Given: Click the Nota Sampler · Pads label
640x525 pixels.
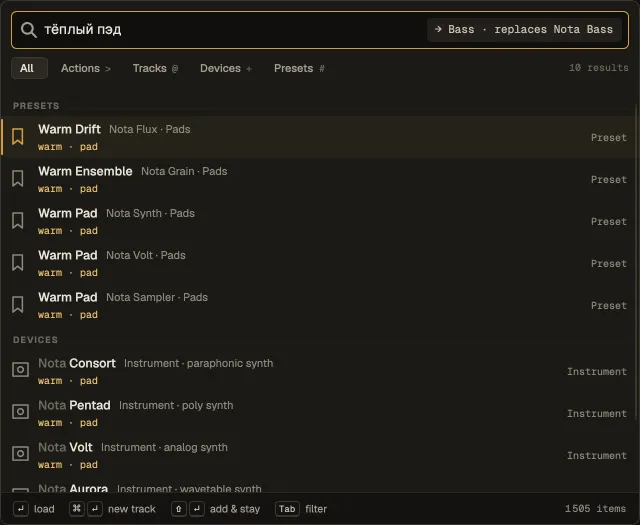Looking at the screenshot, I should (x=157, y=298).
